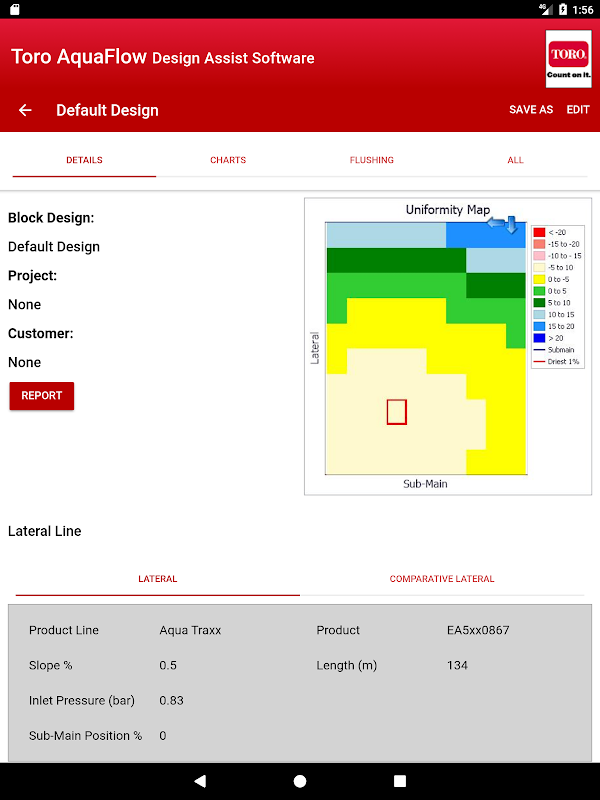The image size is (600, 800).
Task: Tap the '15 to 20' legend swatch
Action: 539,326
